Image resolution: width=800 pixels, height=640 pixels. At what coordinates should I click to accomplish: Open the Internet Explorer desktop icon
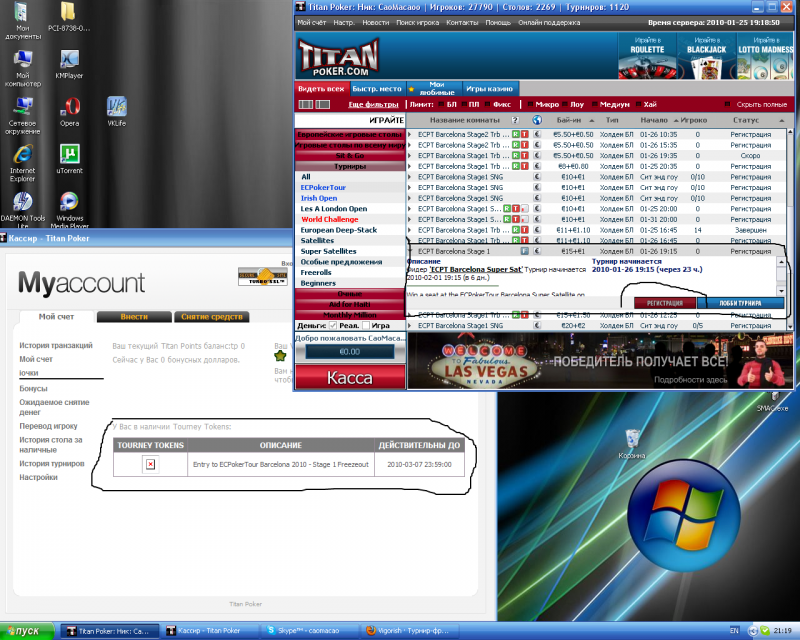click(x=22, y=163)
